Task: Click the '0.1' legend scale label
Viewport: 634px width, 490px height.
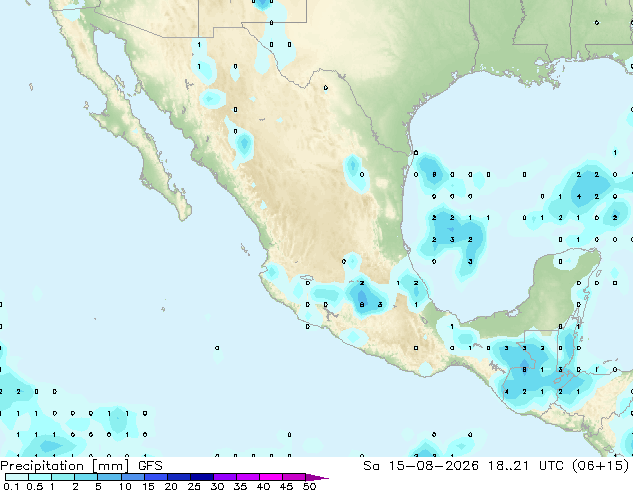Action: point(11,486)
